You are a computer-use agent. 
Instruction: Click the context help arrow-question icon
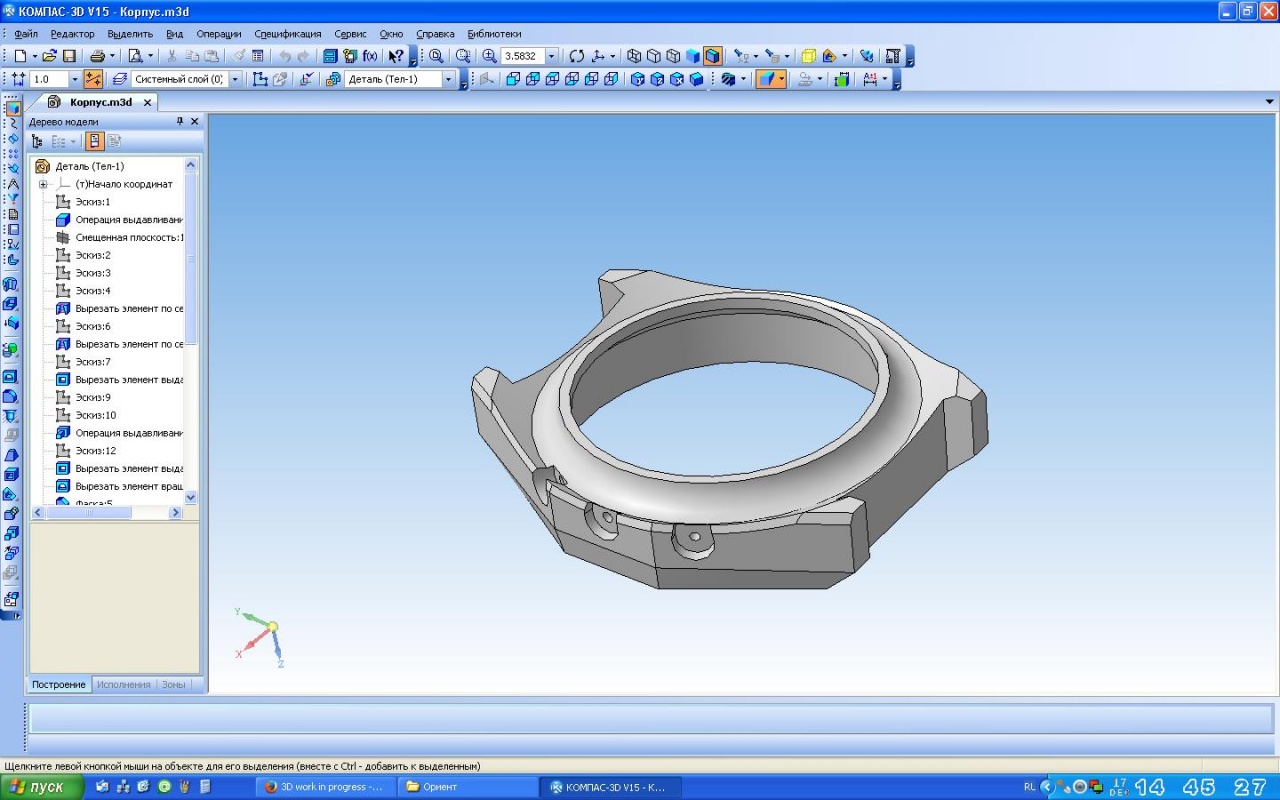(x=396, y=56)
